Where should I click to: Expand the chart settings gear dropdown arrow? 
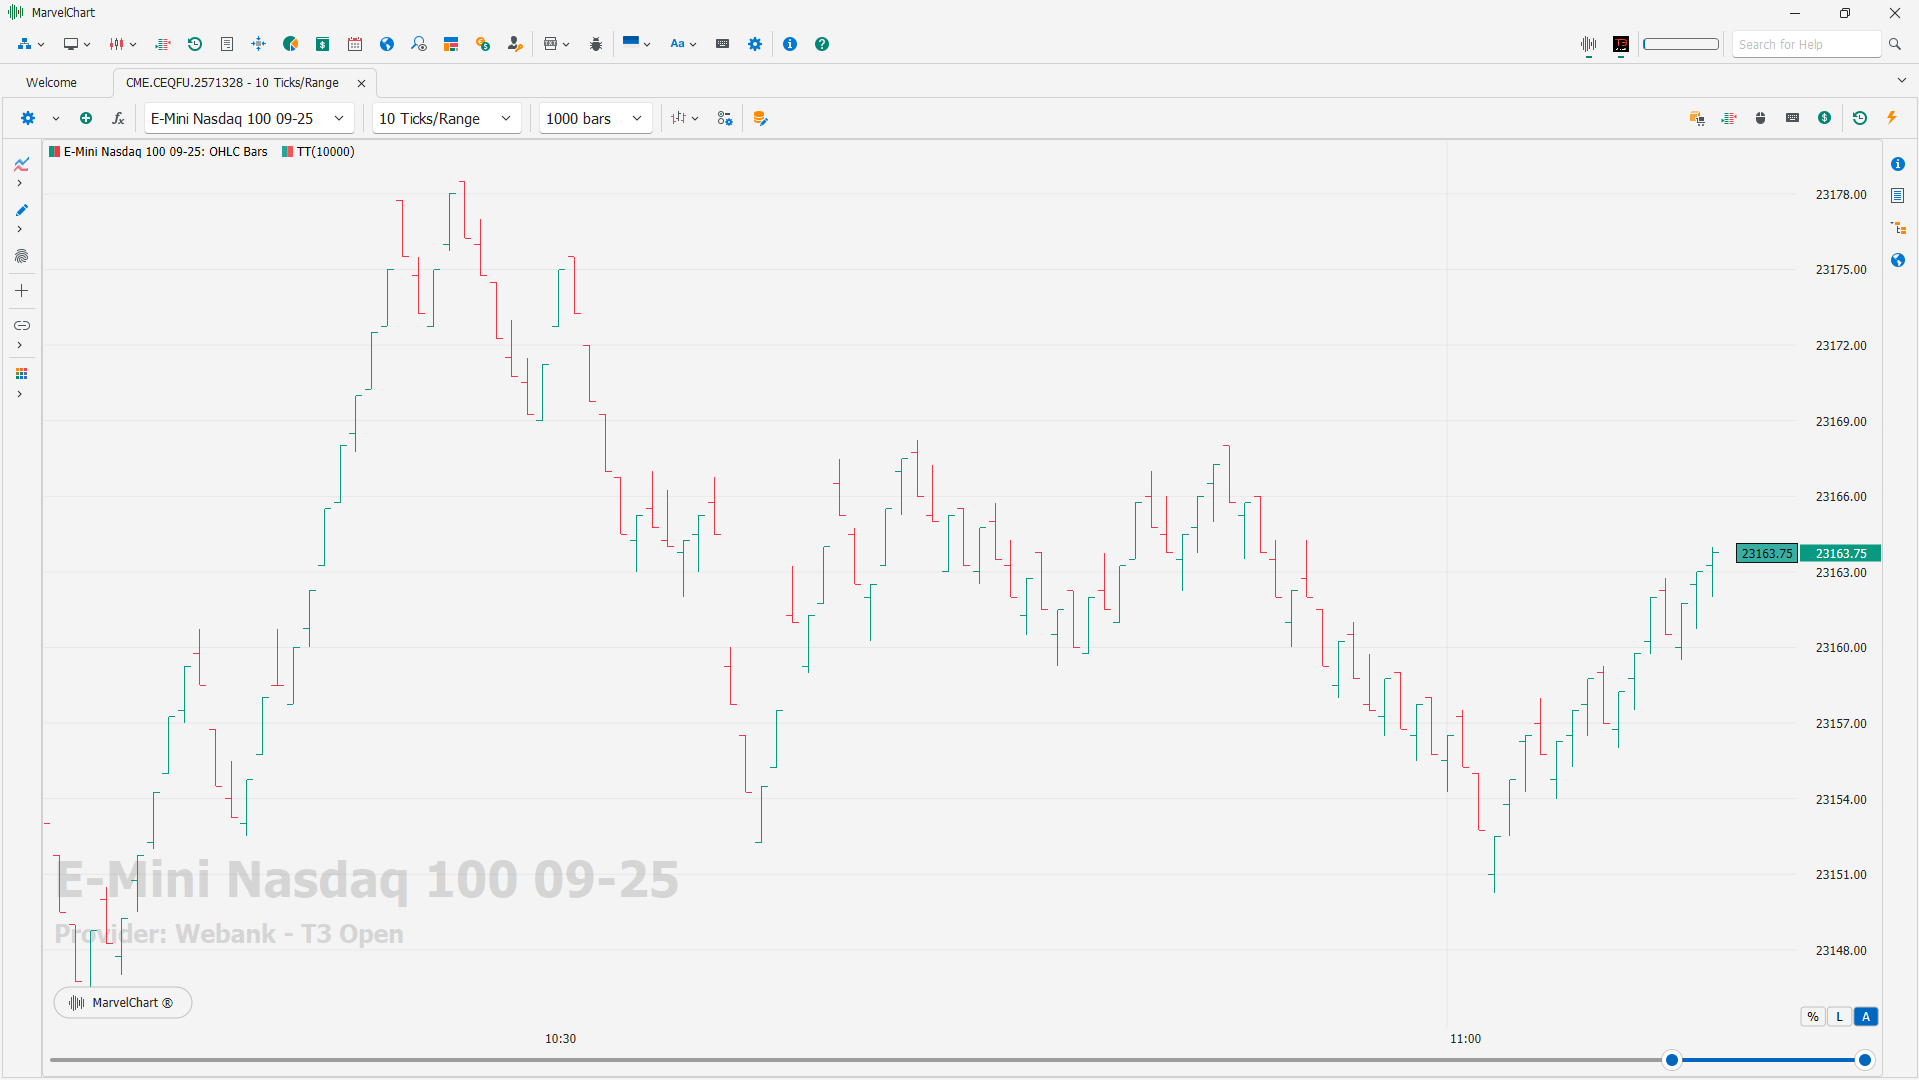coord(56,118)
